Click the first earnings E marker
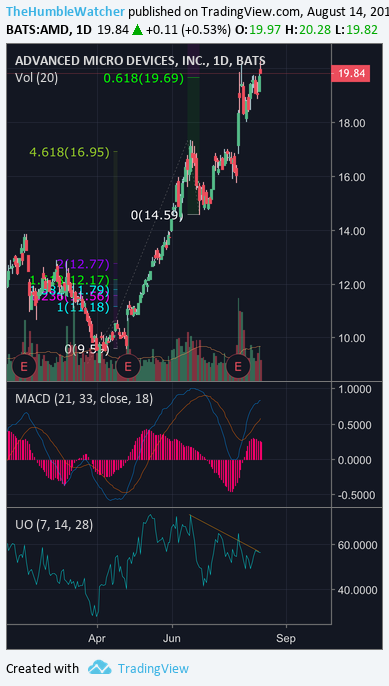This screenshot has width=389, height=686. coord(24,366)
